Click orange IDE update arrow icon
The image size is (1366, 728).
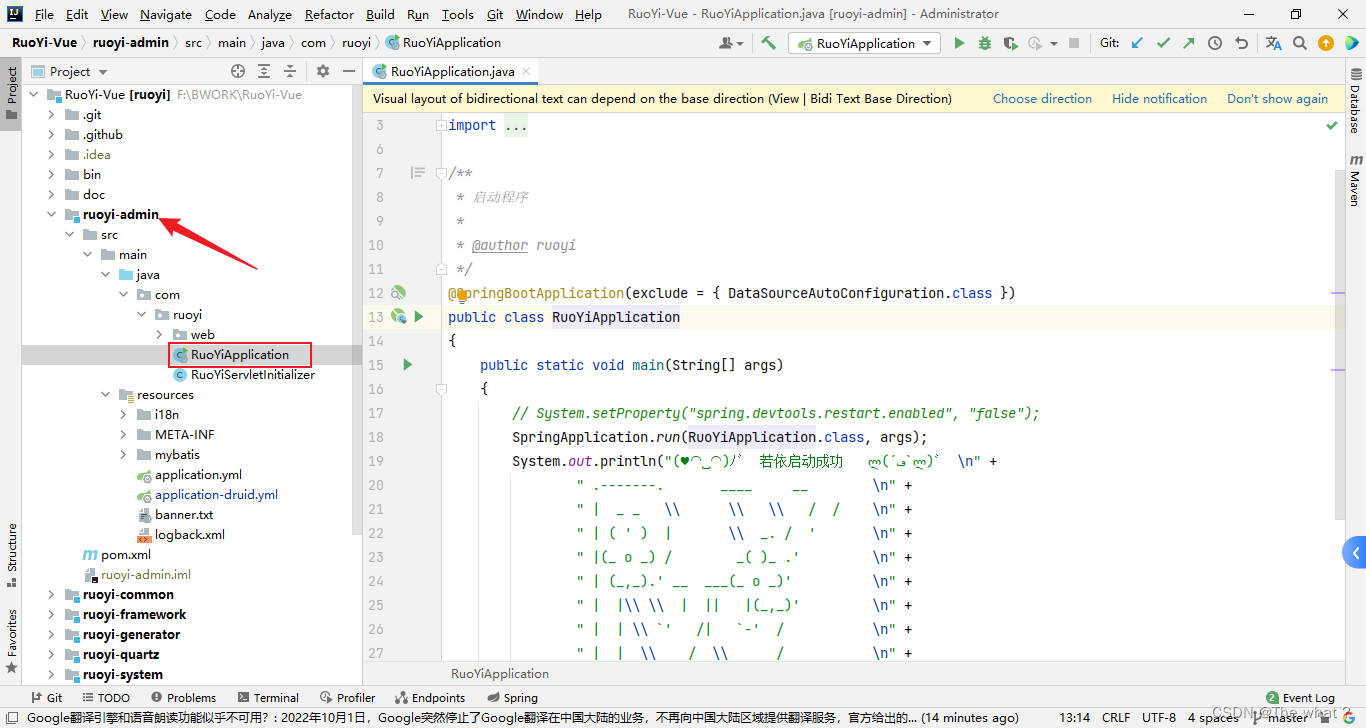(x=1326, y=43)
